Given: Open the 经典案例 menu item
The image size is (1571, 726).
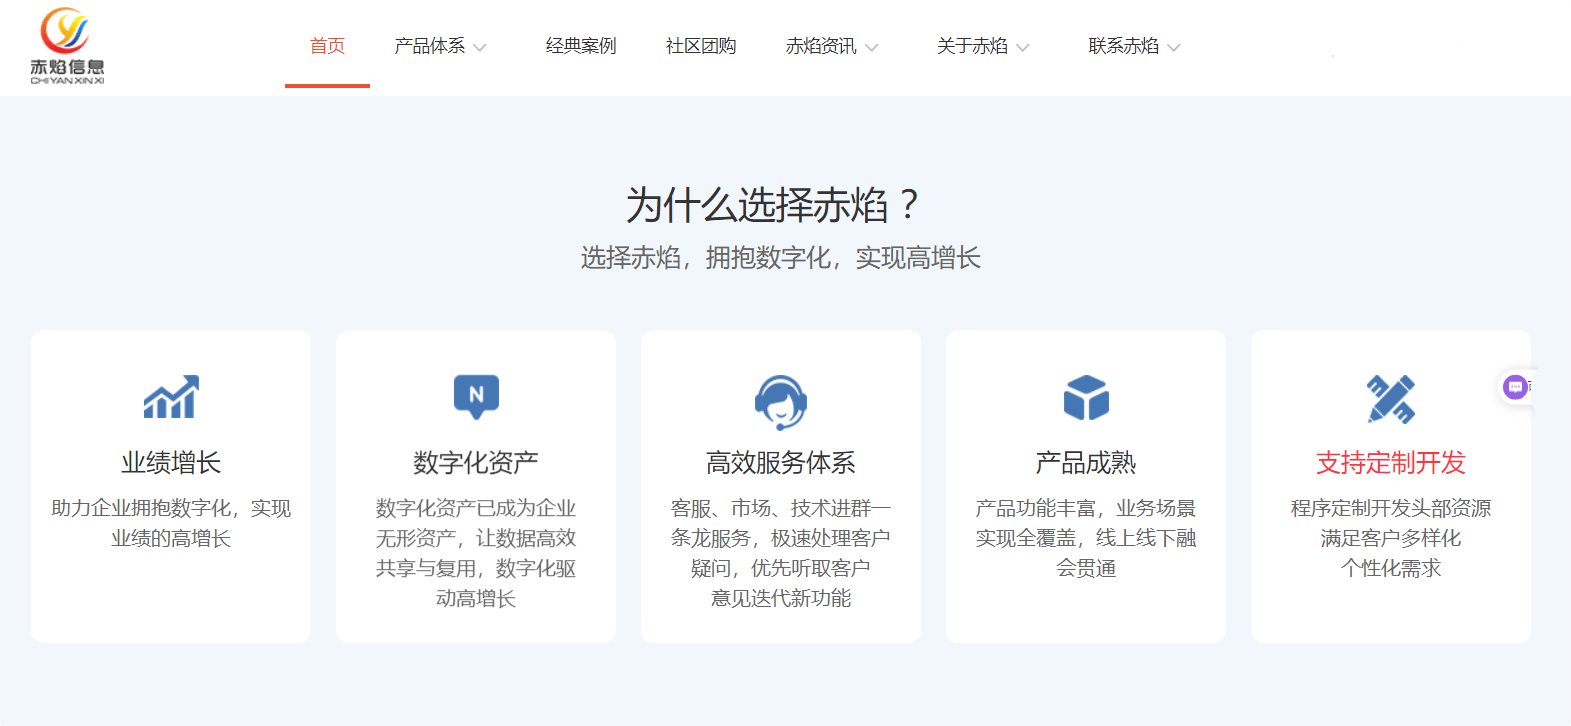Looking at the screenshot, I should click(581, 46).
